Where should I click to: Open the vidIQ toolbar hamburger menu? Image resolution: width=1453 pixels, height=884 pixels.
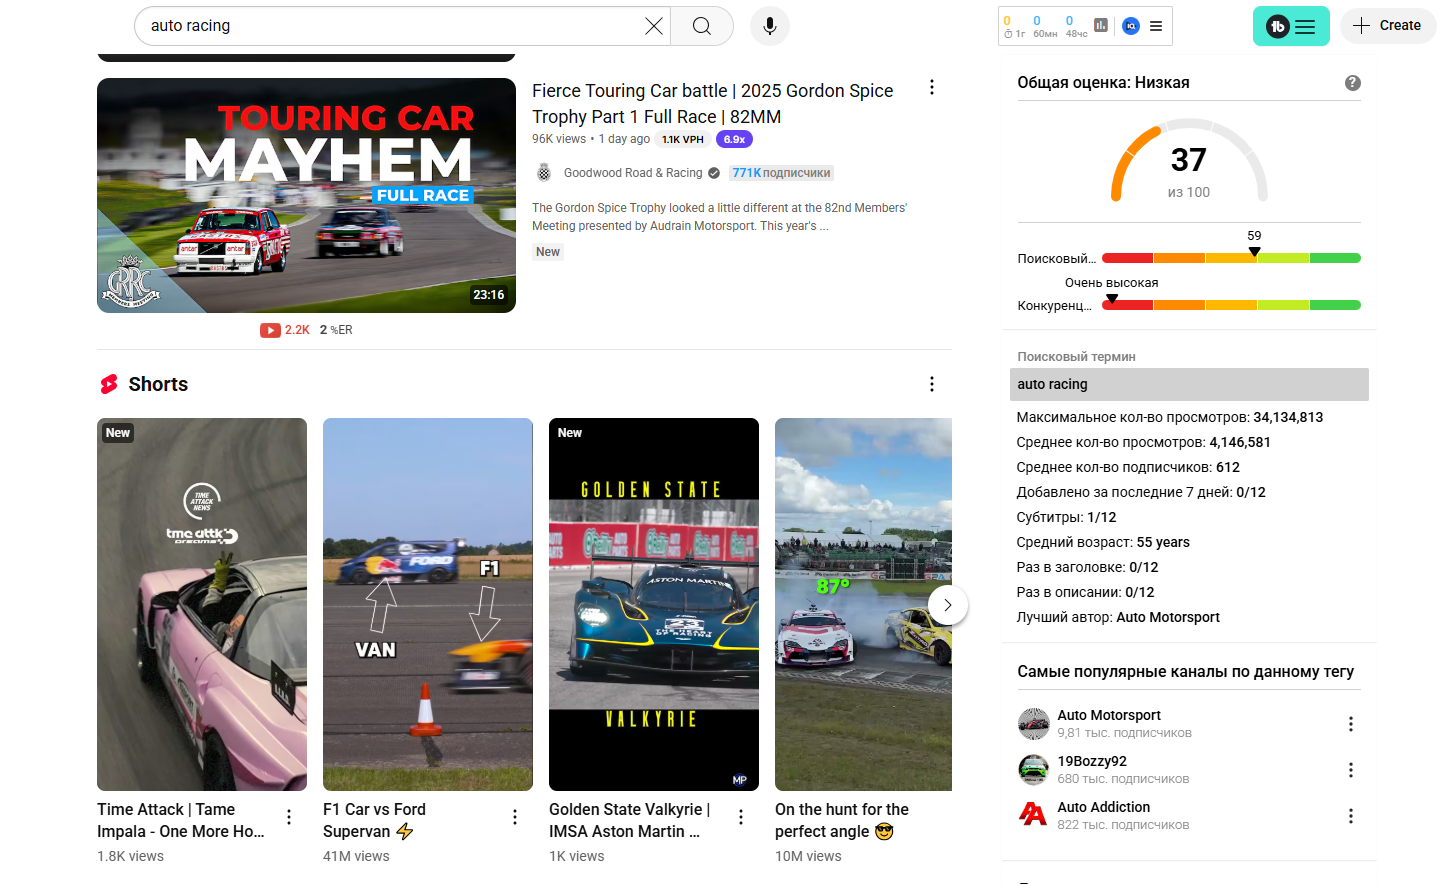pyautogui.click(x=1156, y=26)
